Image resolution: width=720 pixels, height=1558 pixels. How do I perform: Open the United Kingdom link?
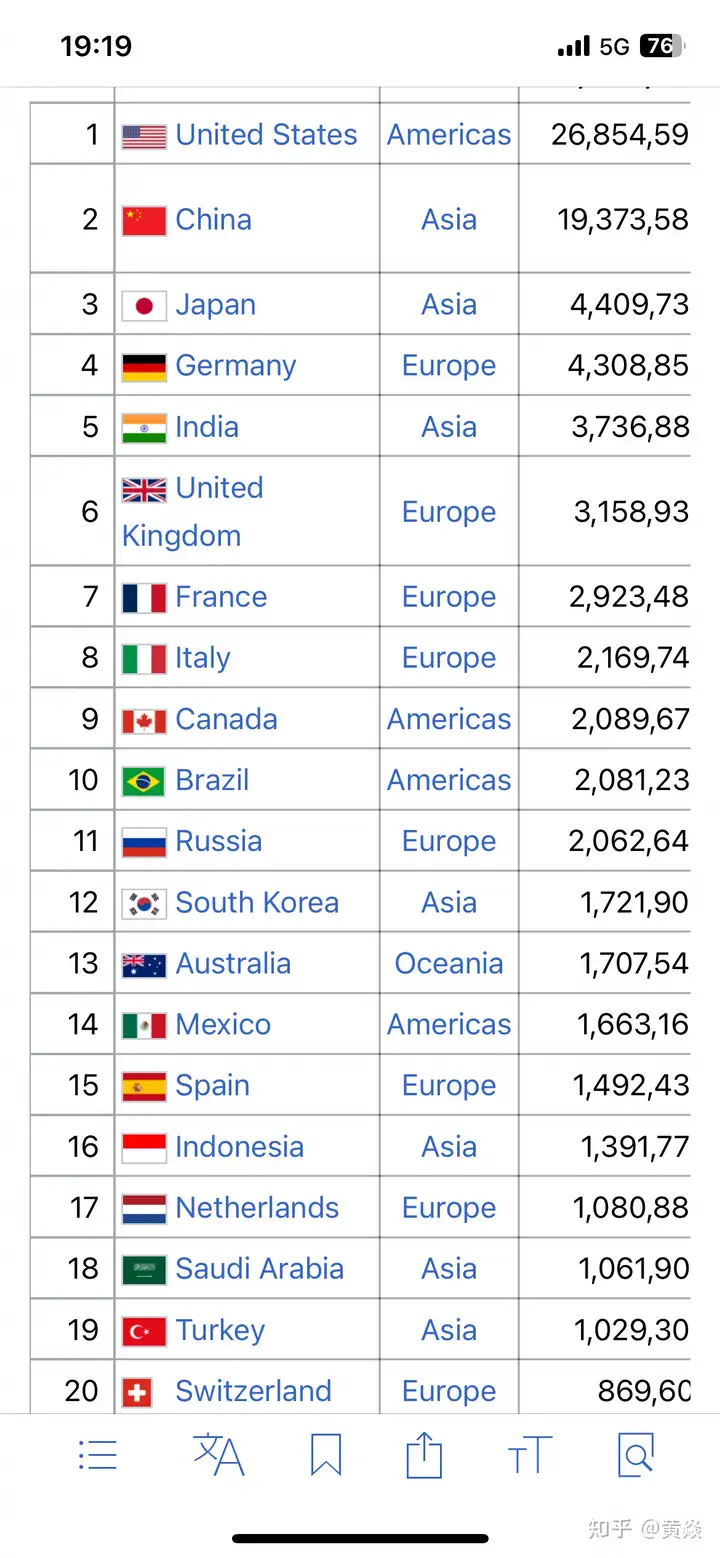pyautogui.click(x=192, y=512)
